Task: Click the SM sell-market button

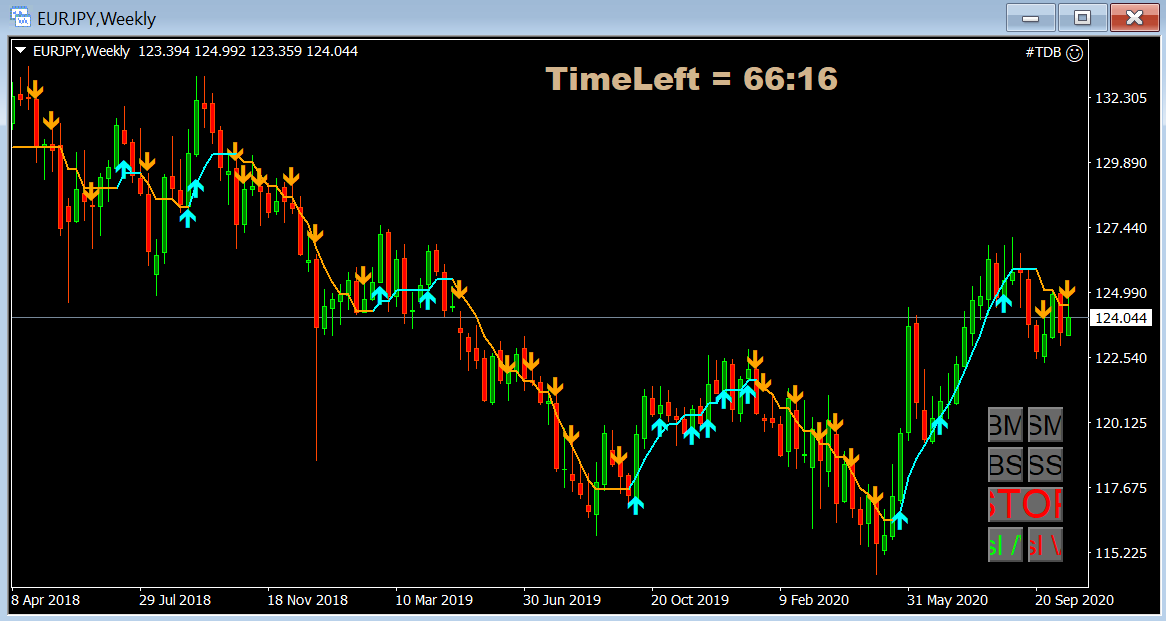Action: click(x=1045, y=424)
